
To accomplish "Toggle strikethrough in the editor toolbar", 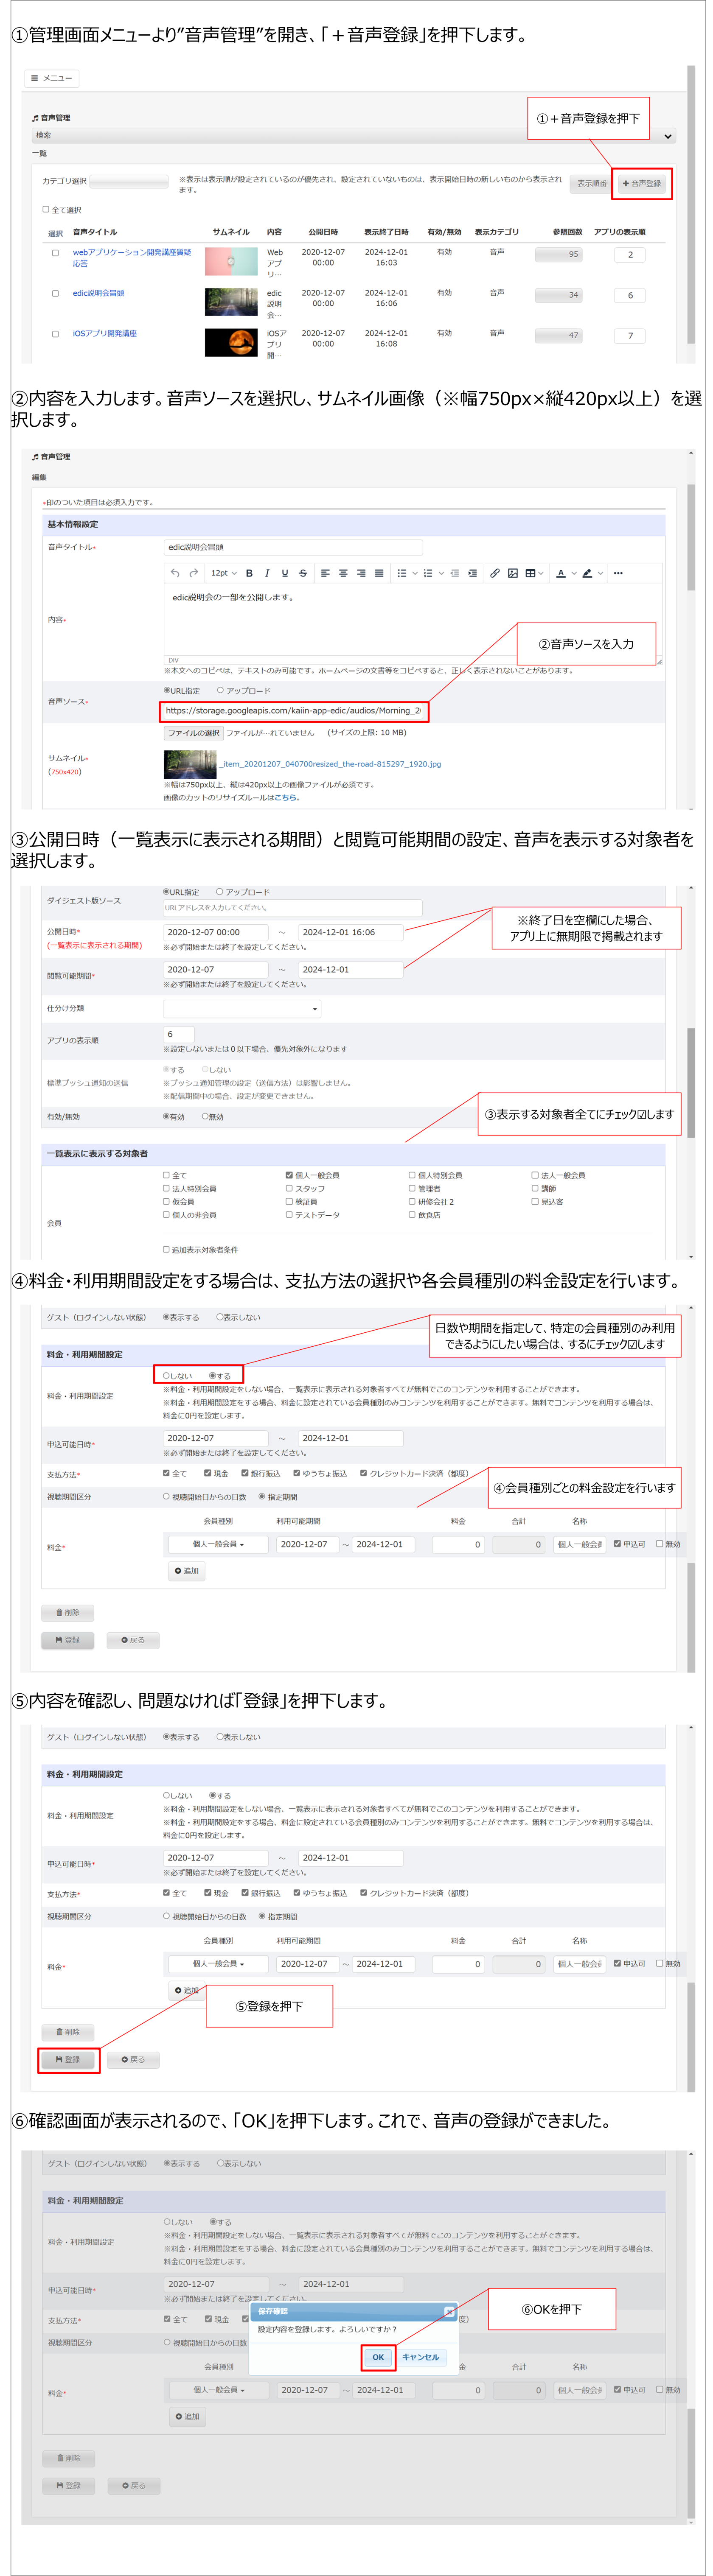I will click(303, 573).
